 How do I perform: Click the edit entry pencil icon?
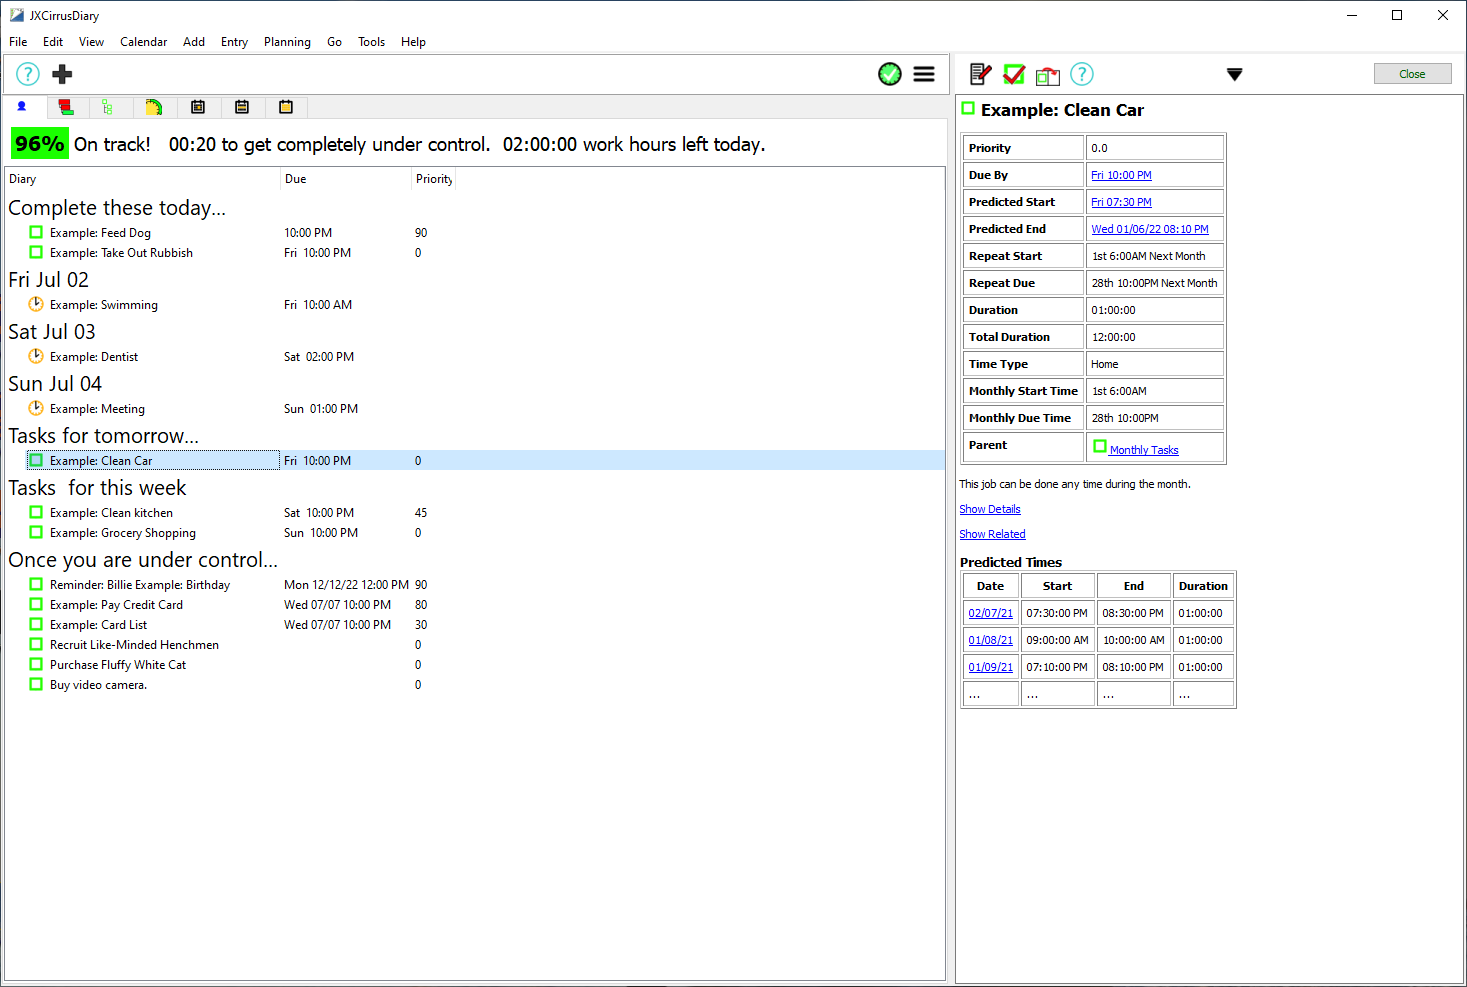[981, 74]
